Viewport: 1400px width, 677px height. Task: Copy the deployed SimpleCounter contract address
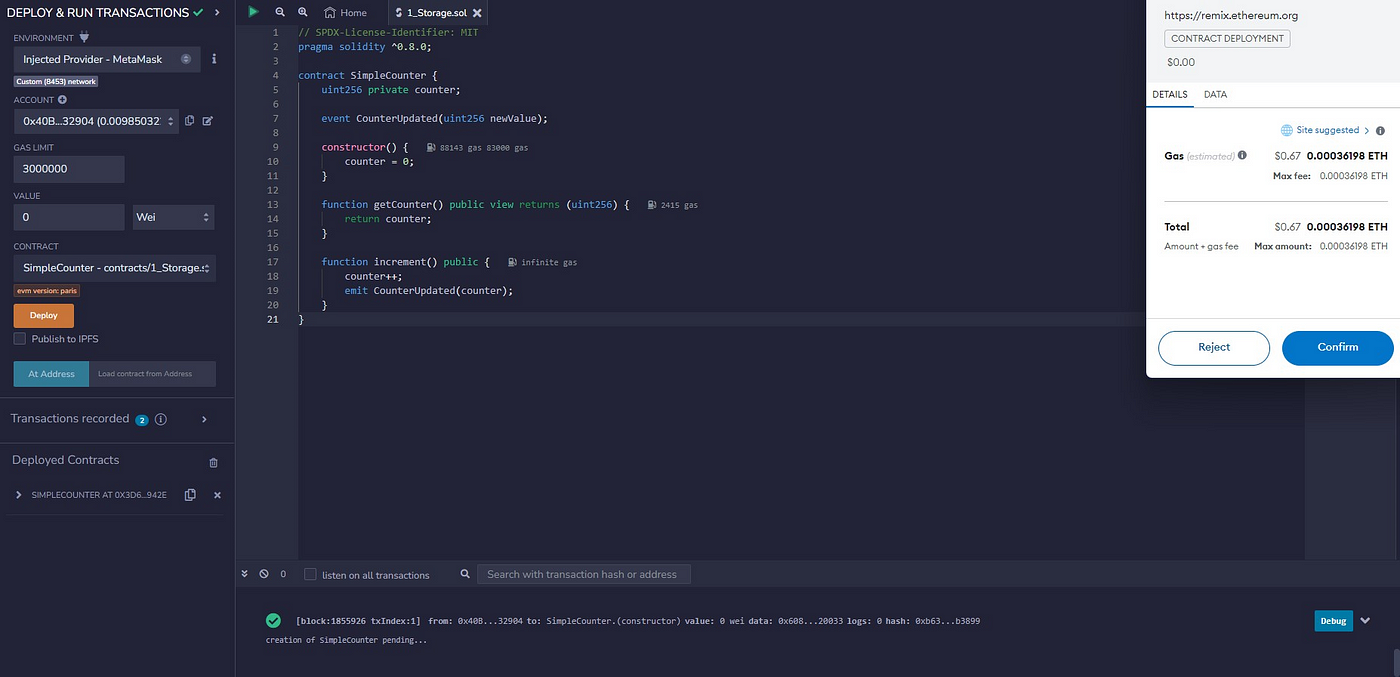pos(190,495)
